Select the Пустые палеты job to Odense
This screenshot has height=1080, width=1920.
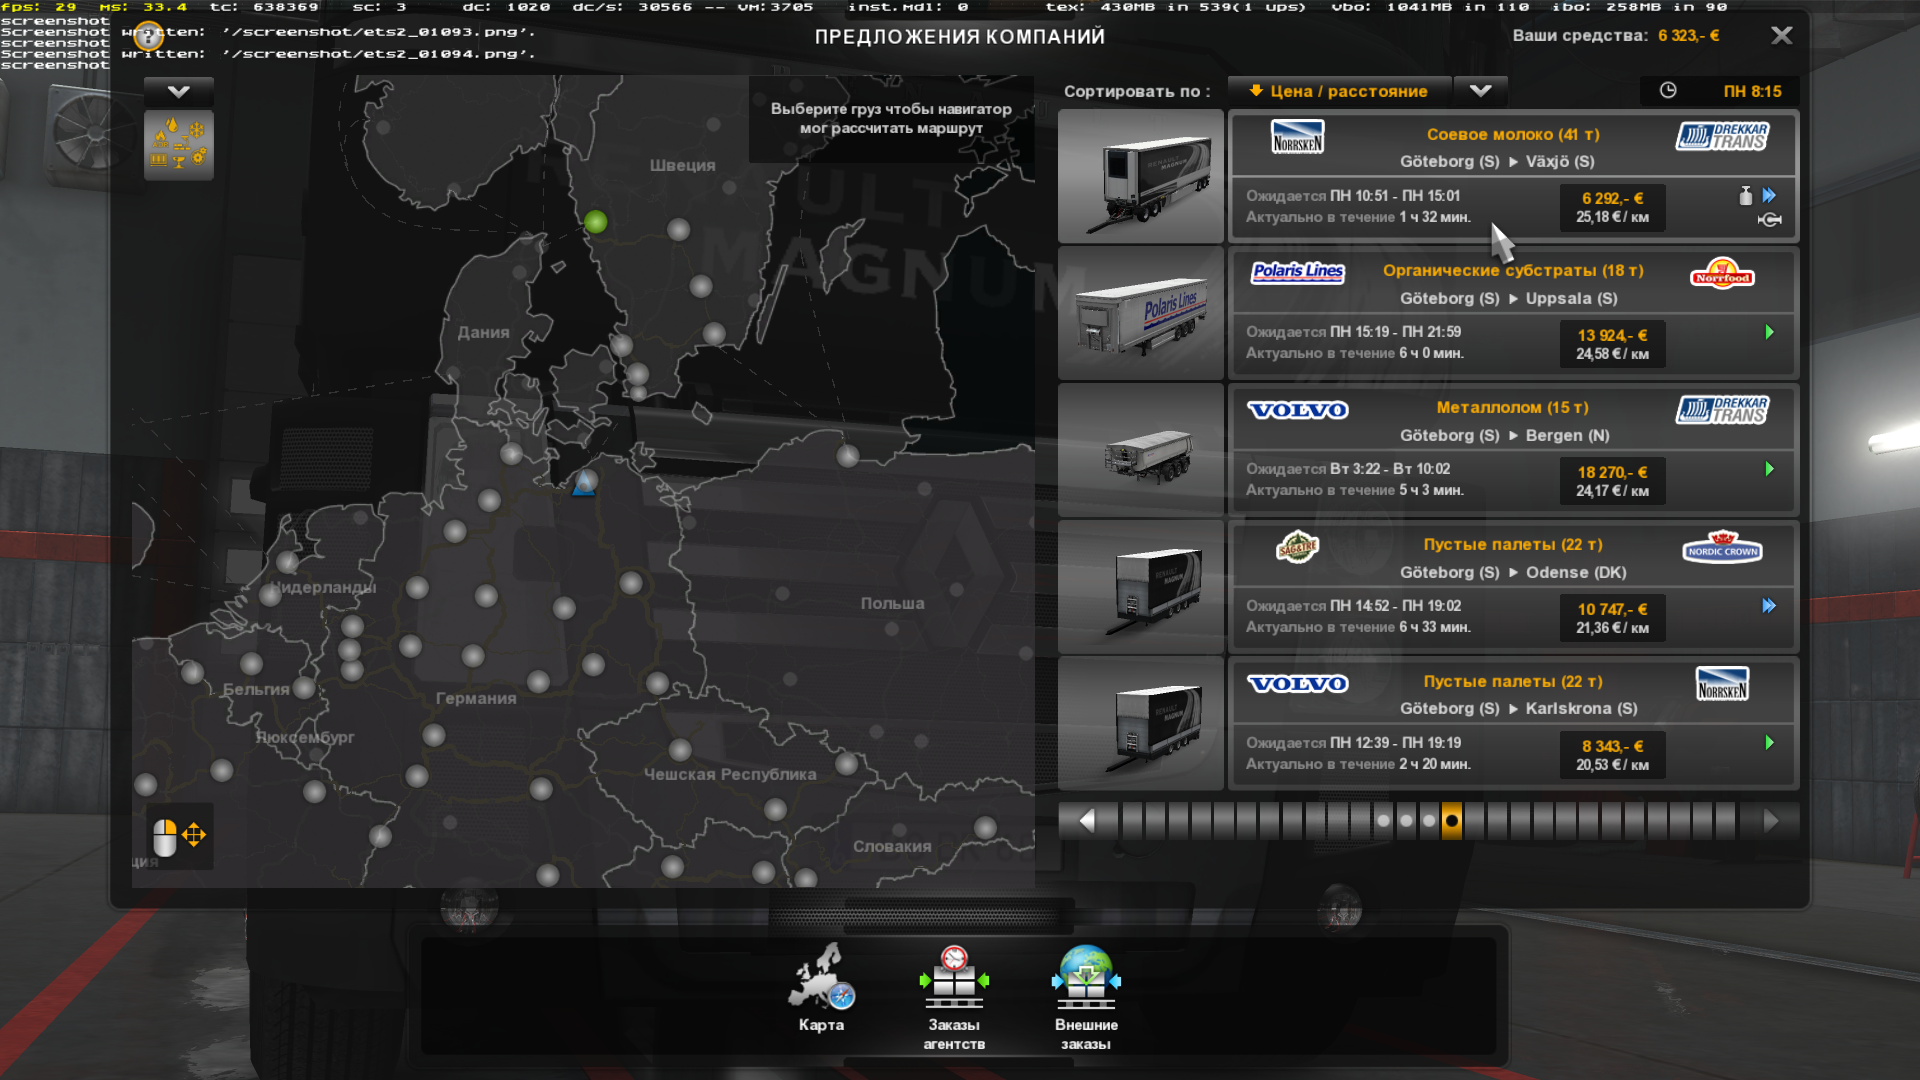click(1513, 587)
